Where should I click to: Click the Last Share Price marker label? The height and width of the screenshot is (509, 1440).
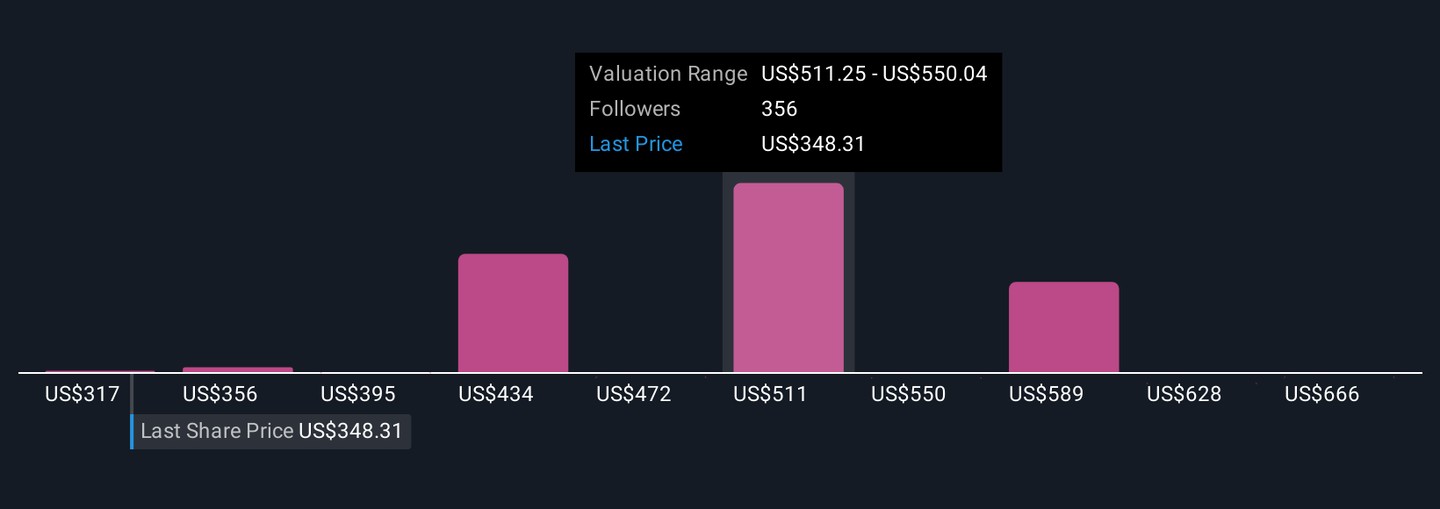(x=217, y=431)
